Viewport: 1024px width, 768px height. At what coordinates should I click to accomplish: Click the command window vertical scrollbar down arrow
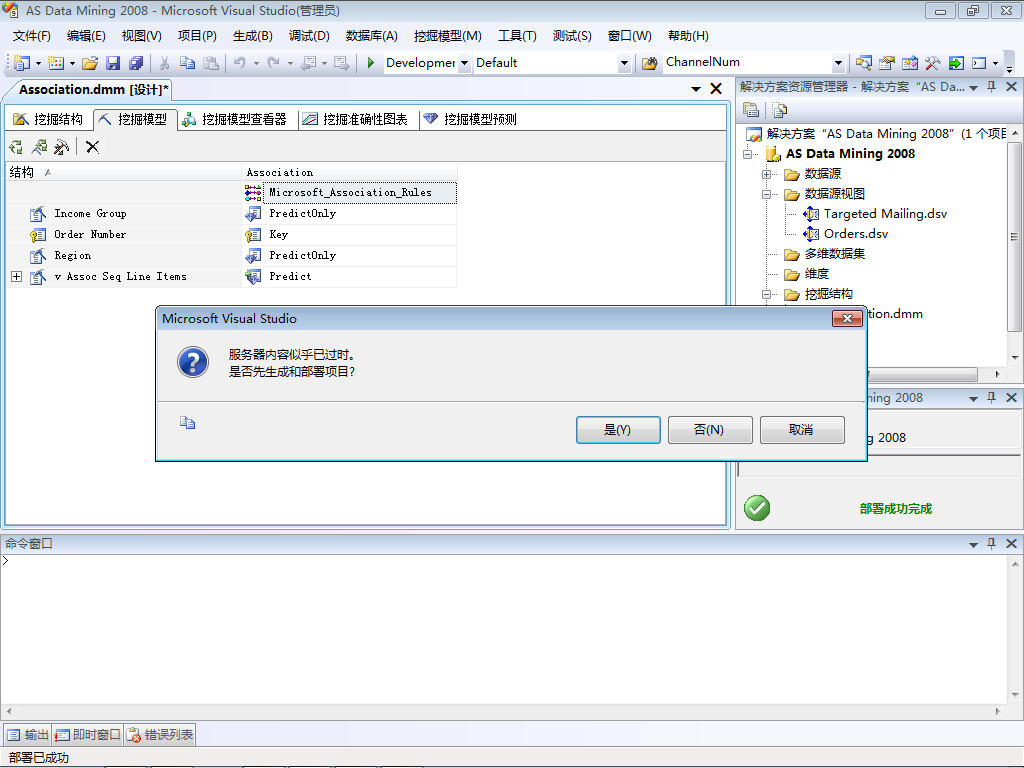click(x=1015, y=695)
